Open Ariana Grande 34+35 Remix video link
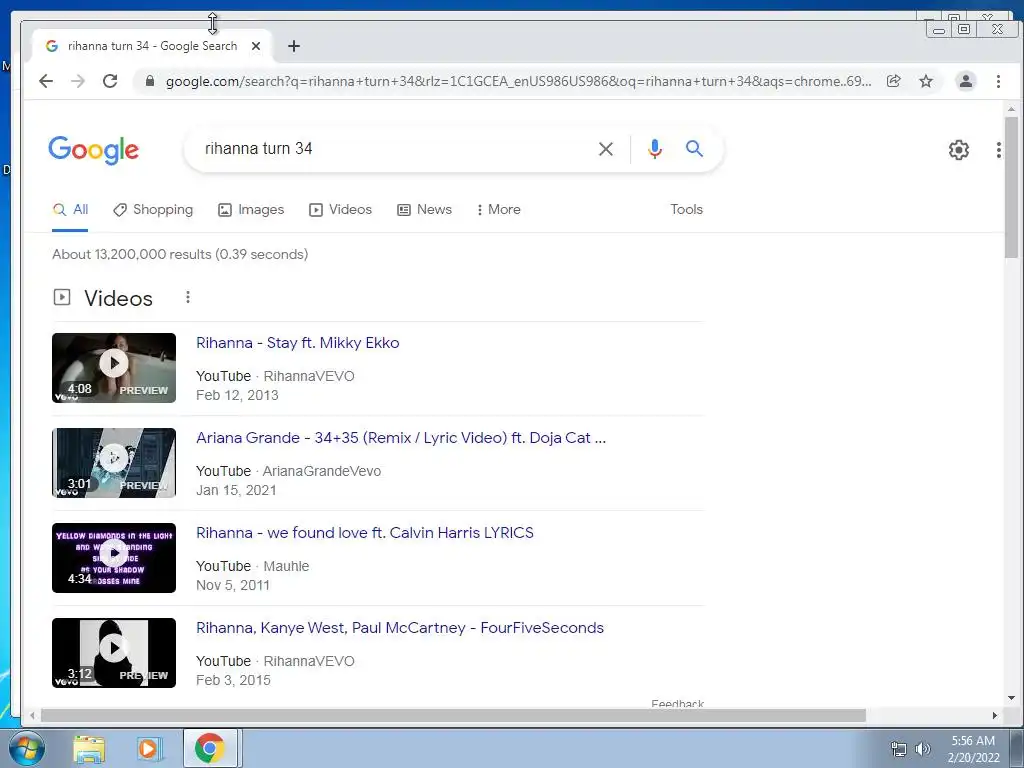Viewport: 1024px width, 768px height. click(401, 438)
